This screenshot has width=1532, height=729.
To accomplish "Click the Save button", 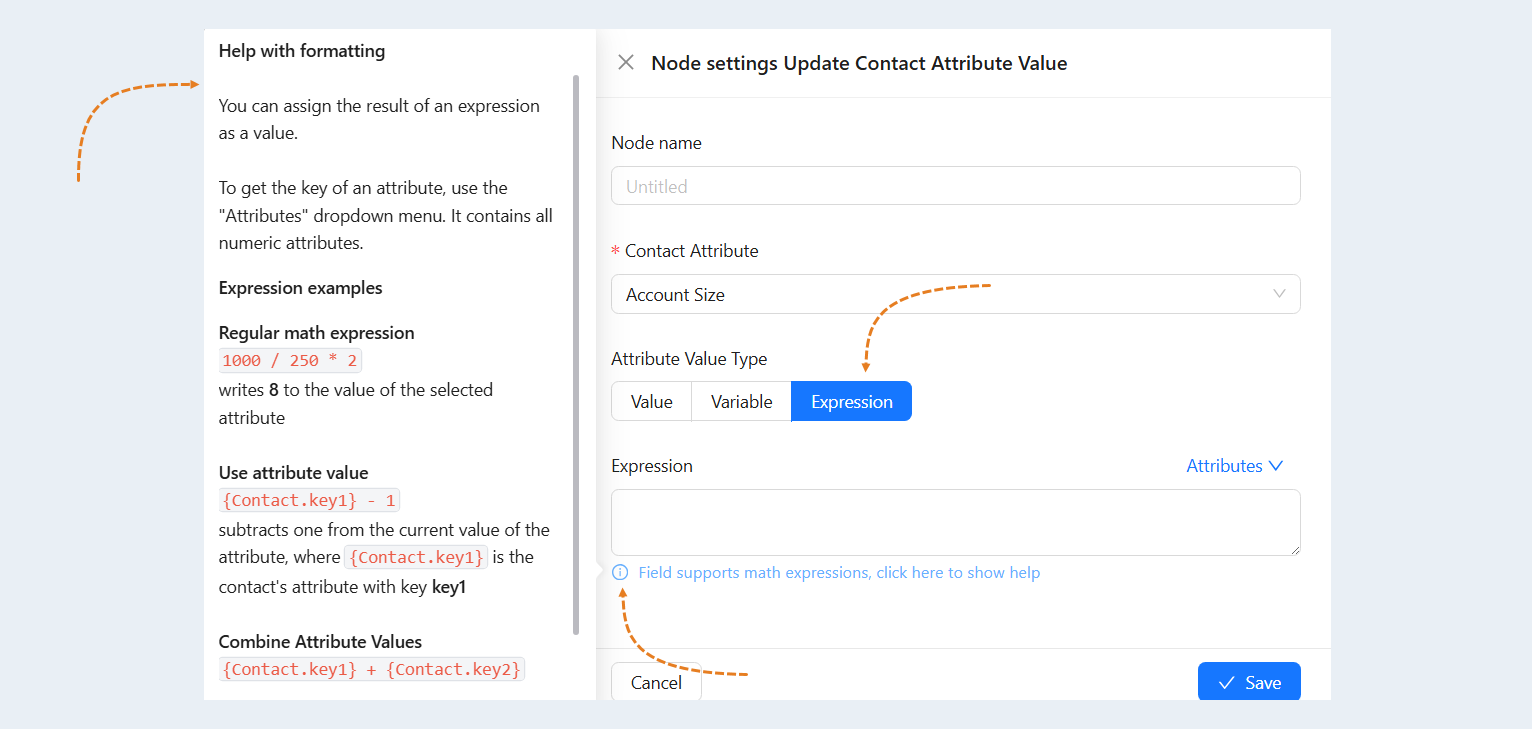I will click(x=1249, y=682).
